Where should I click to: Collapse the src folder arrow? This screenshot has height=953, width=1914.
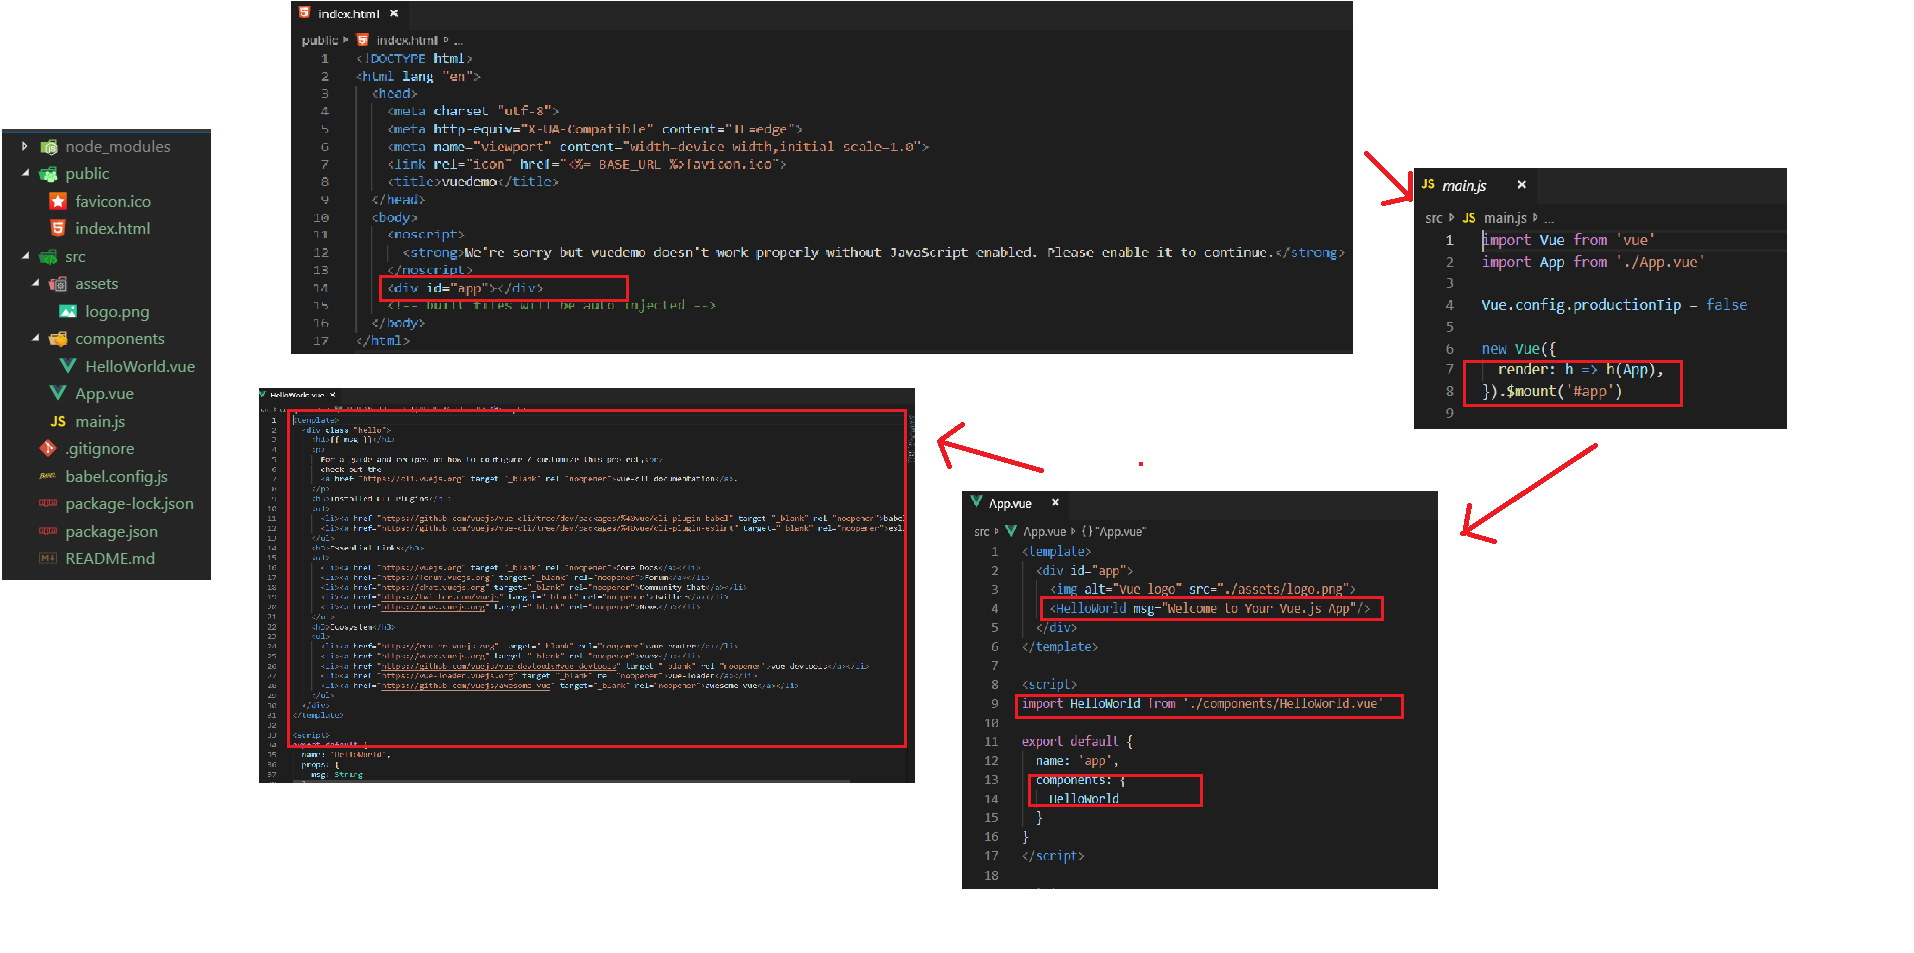(x=25, y=256)
